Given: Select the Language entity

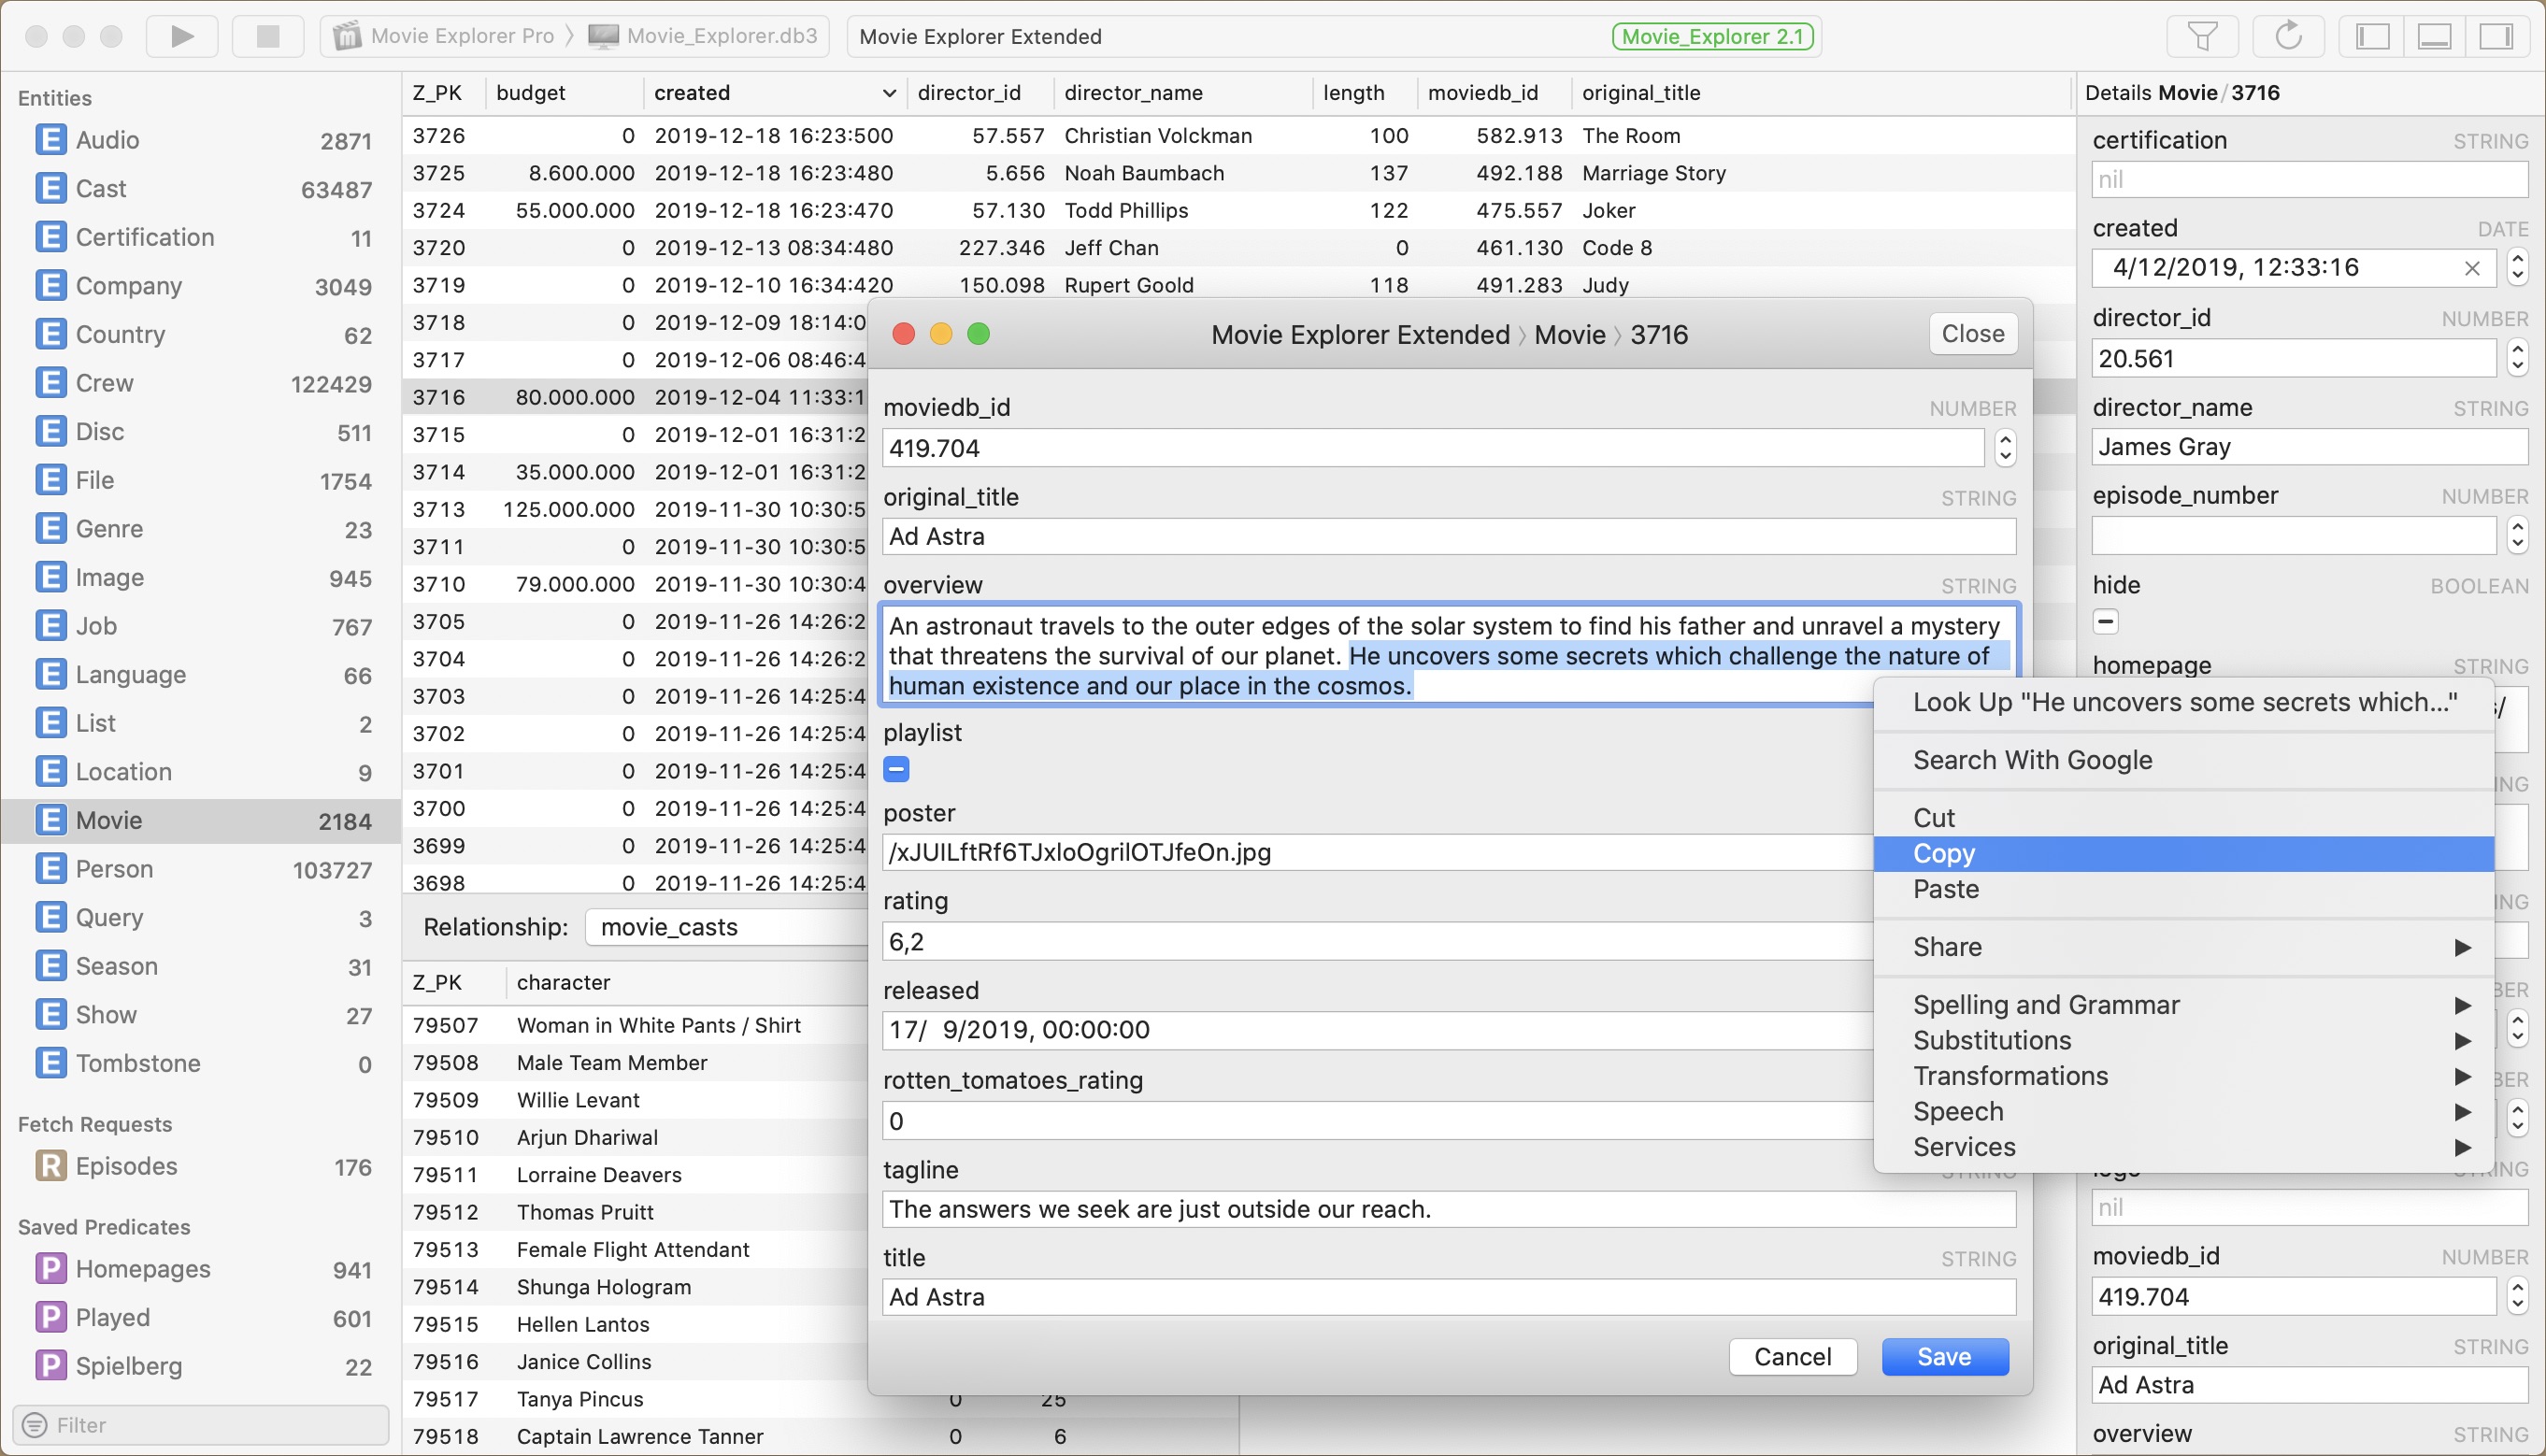Looking at the screenshot, I should [x=203, y=675].
